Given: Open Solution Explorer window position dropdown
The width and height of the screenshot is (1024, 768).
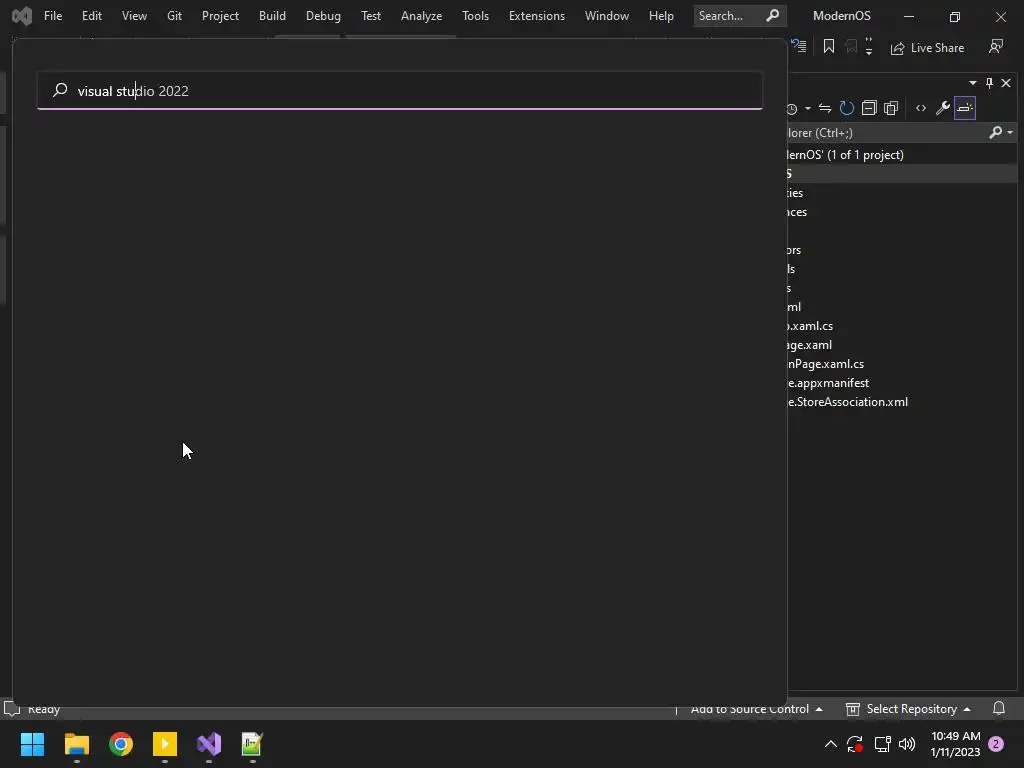Looking at the screenshot, I should click(973, 83).
